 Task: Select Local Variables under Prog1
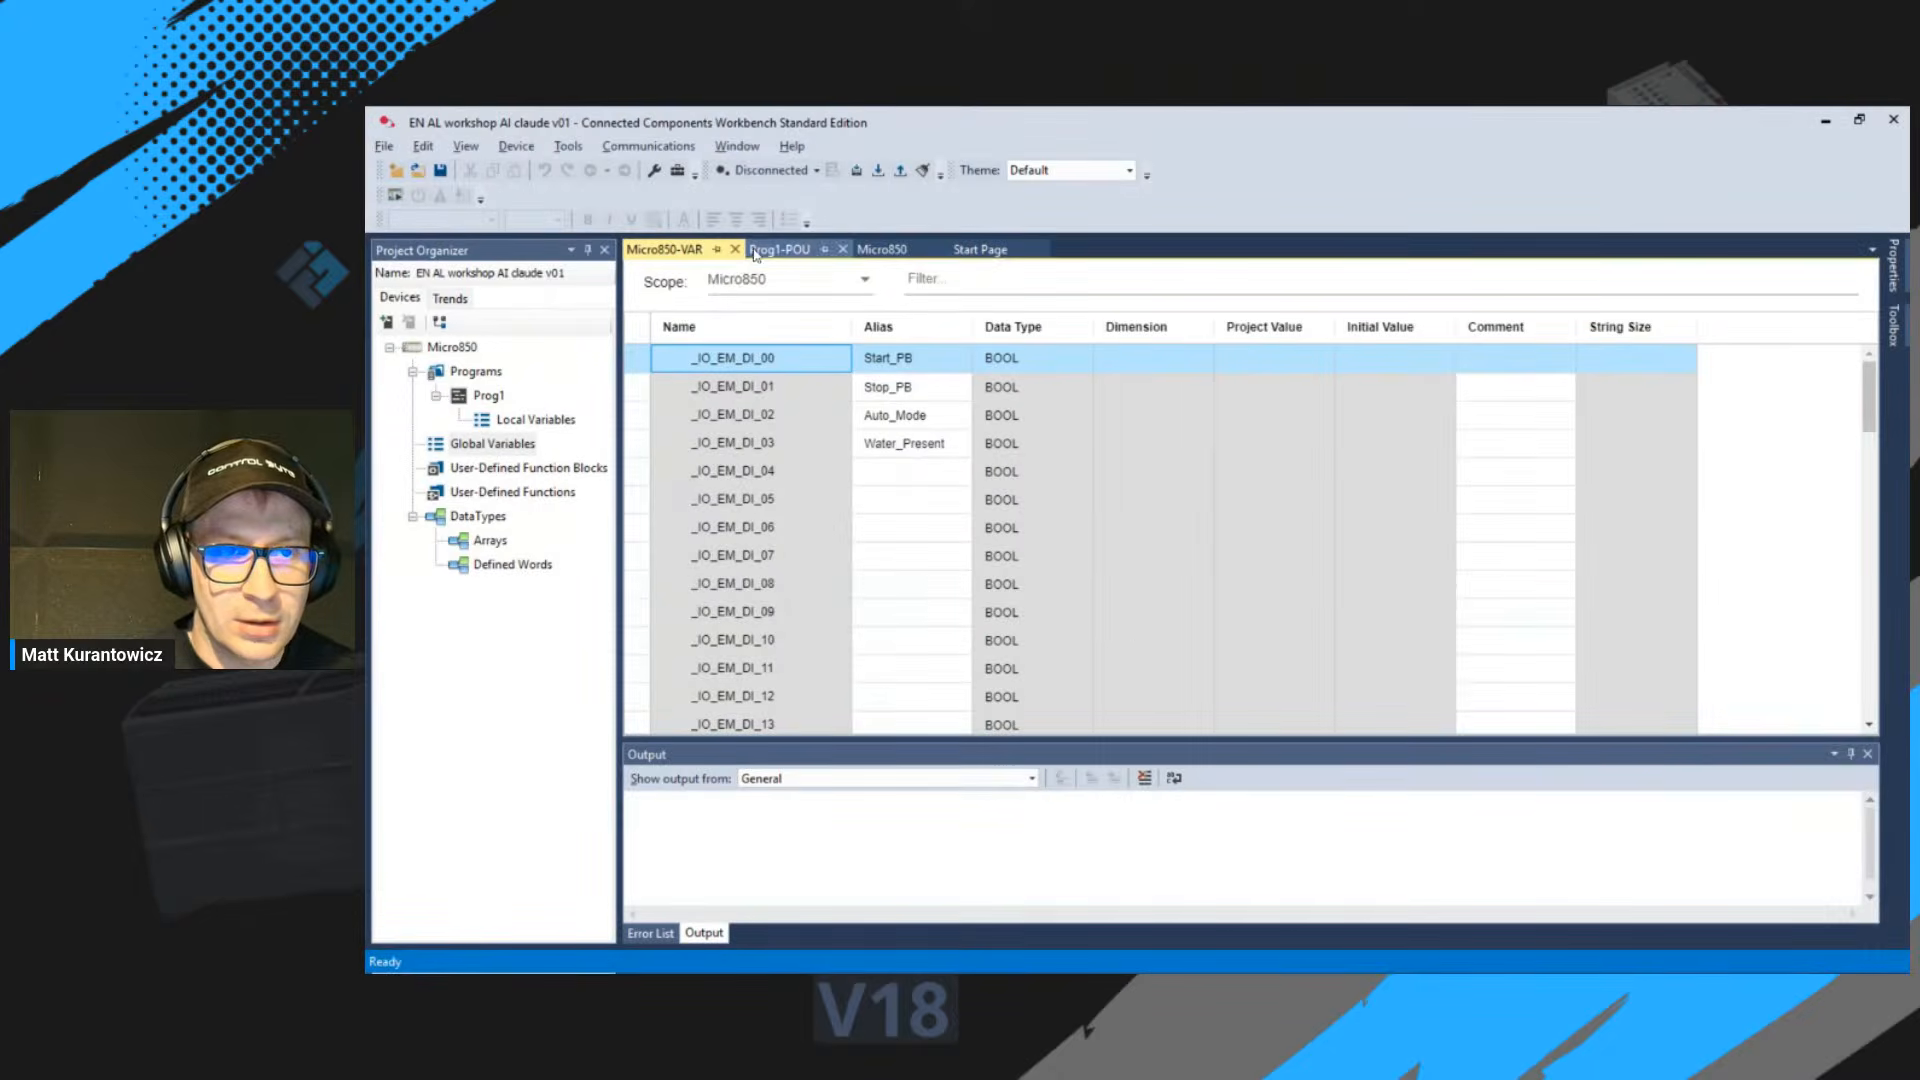point(535,420)
